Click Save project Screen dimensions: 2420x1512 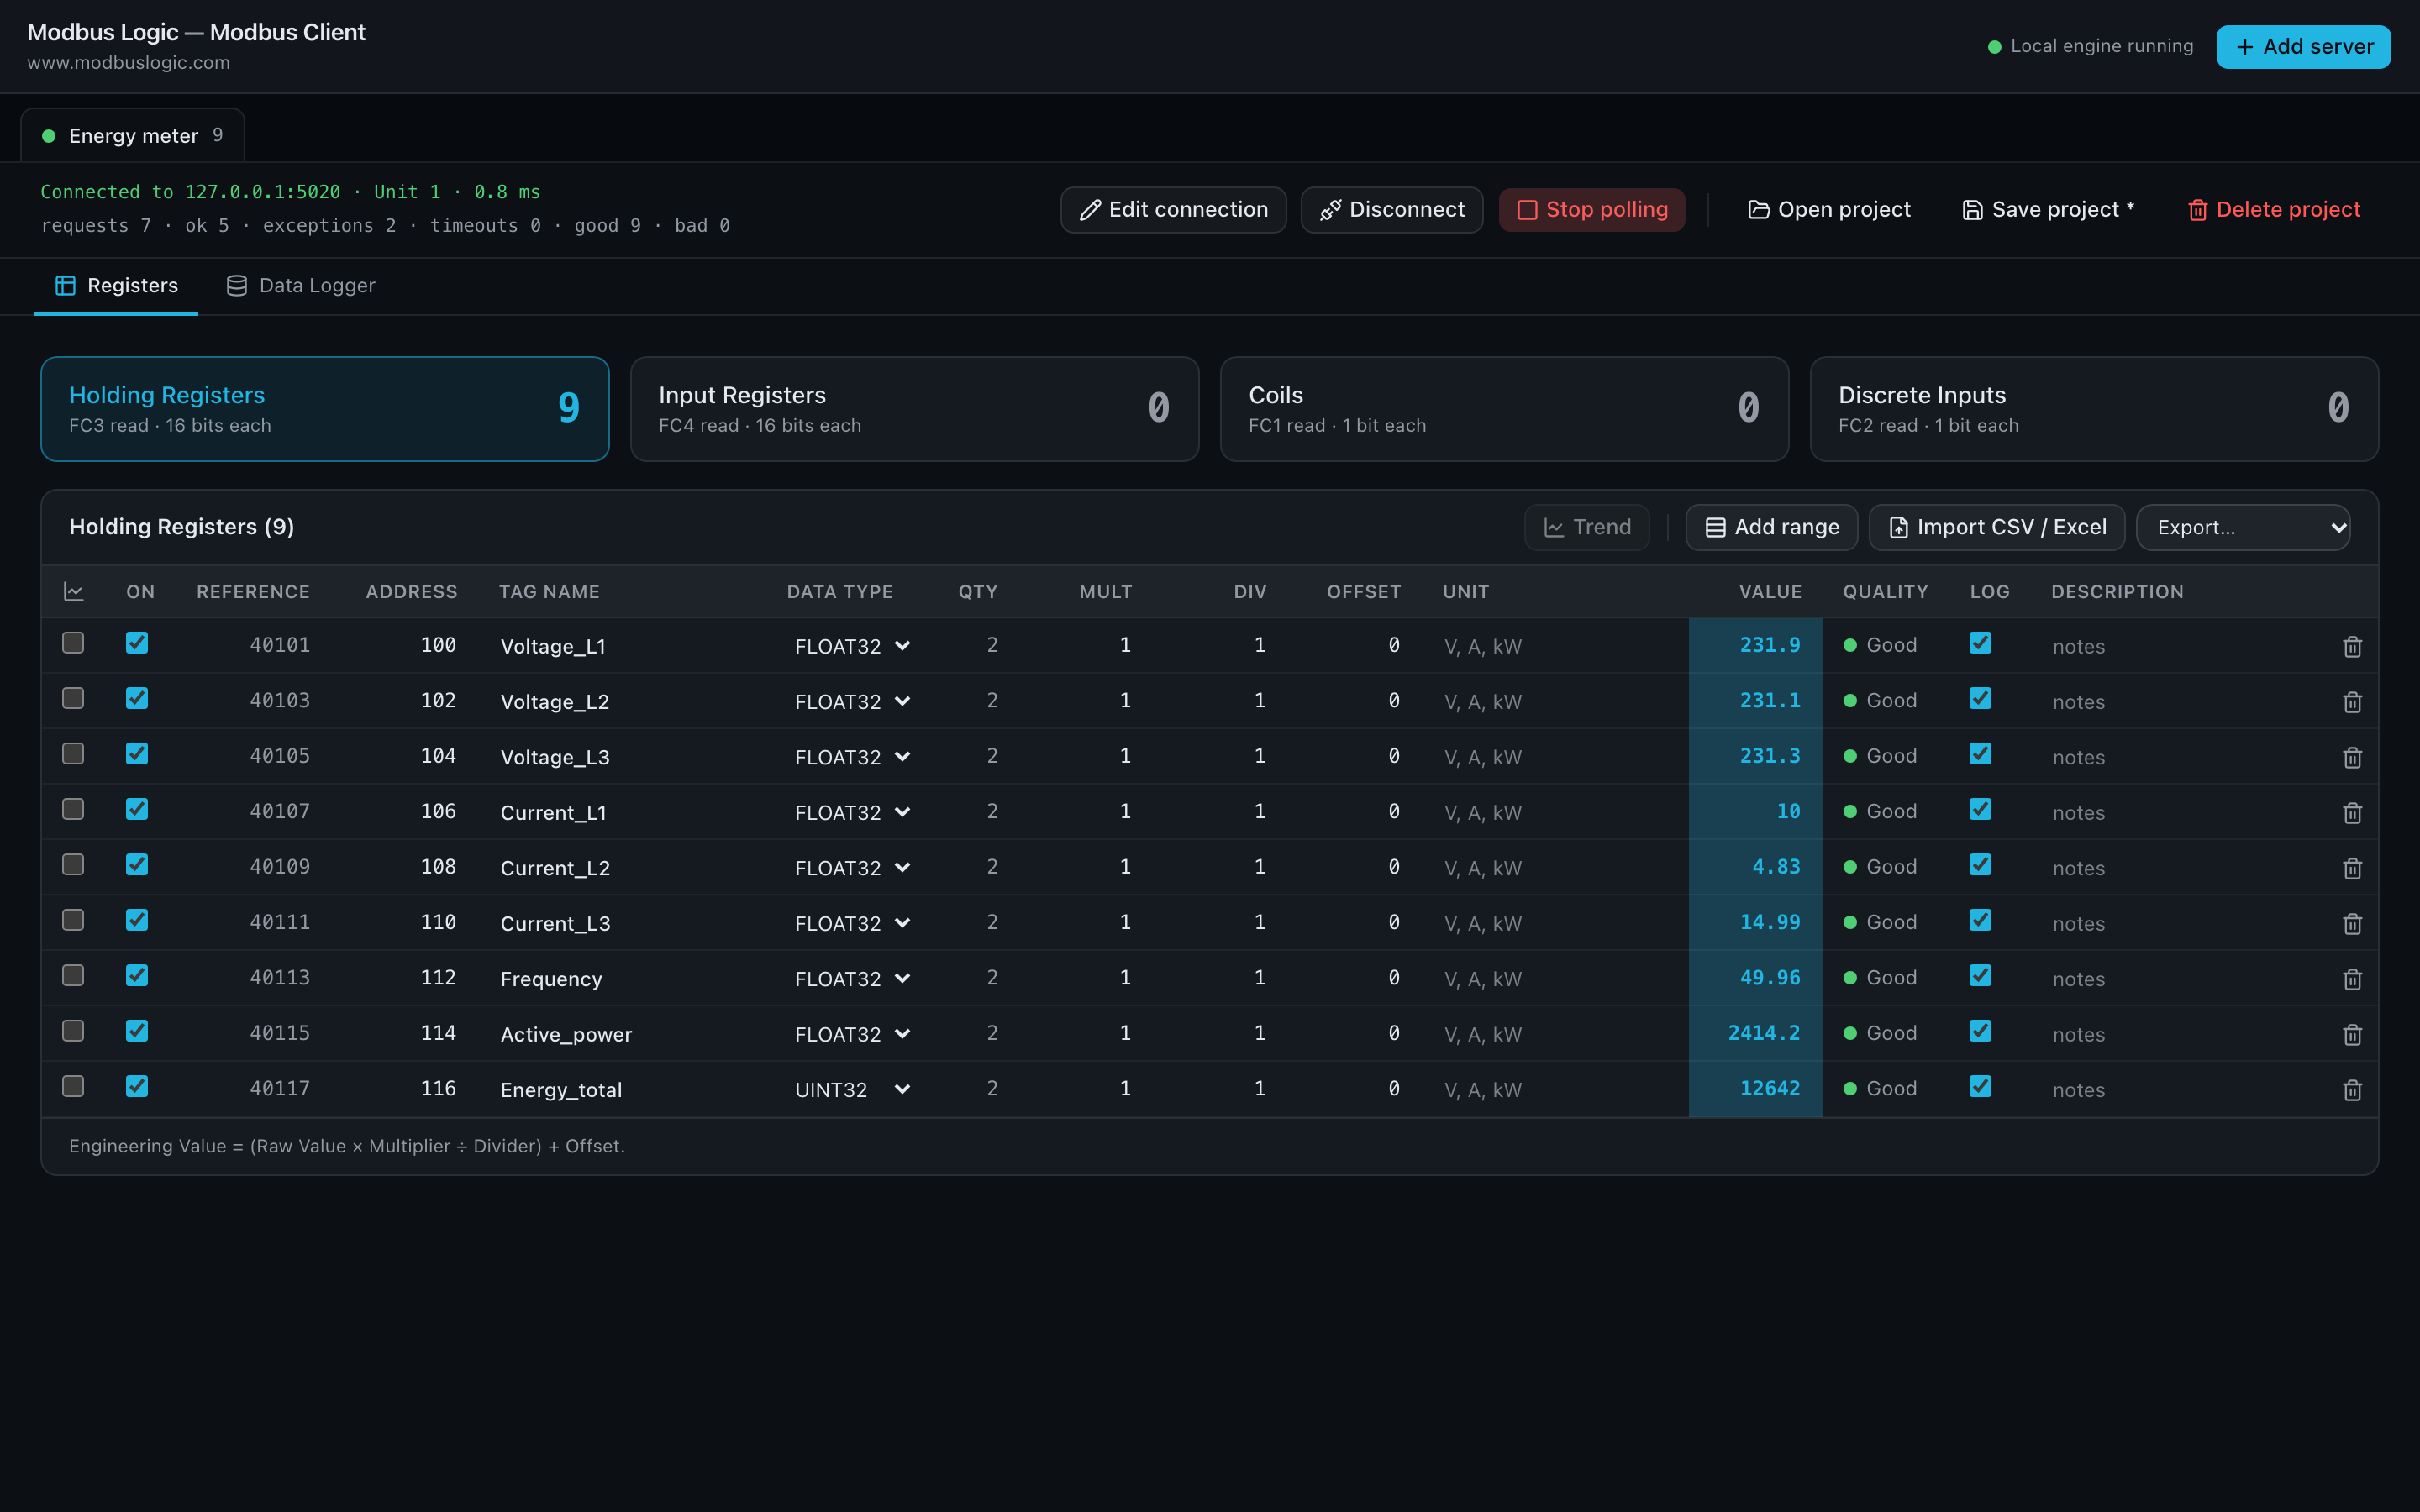point(2048,210)
